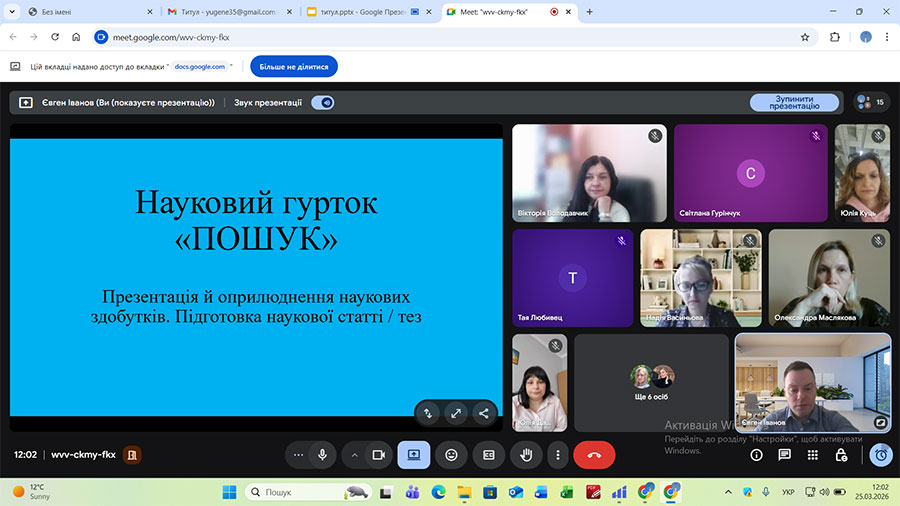Open the chat panel icon
This screenshot has height=506, width=900.
[x=785, y=455]
